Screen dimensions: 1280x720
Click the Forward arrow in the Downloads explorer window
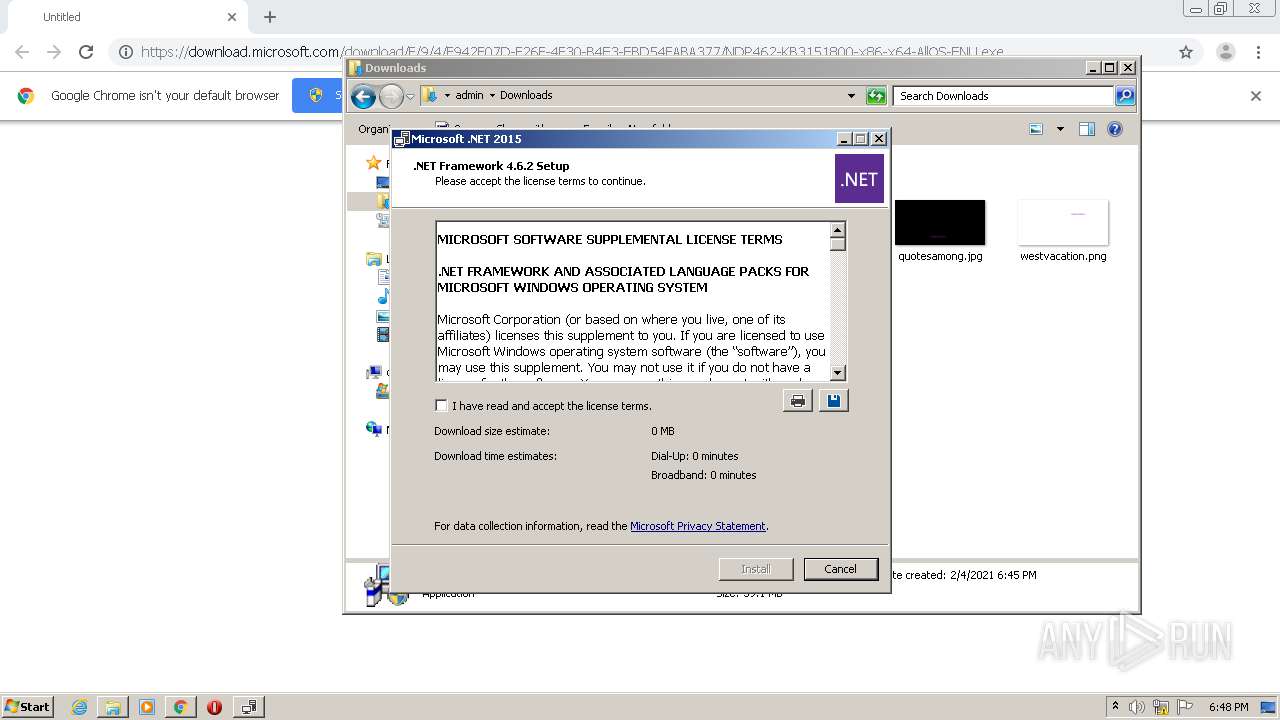(x=391, y=96)
